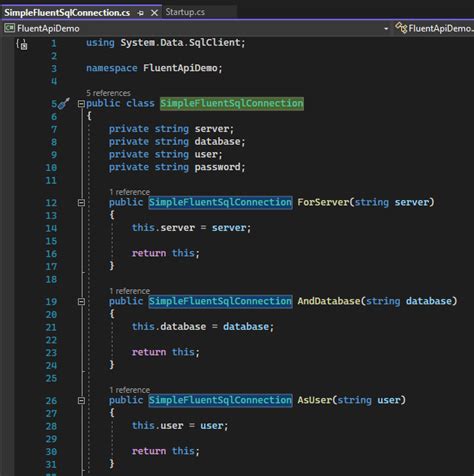Screen dimensions: 474x476
Task: Collapse the ForServer method
Action: pos(81,203)
